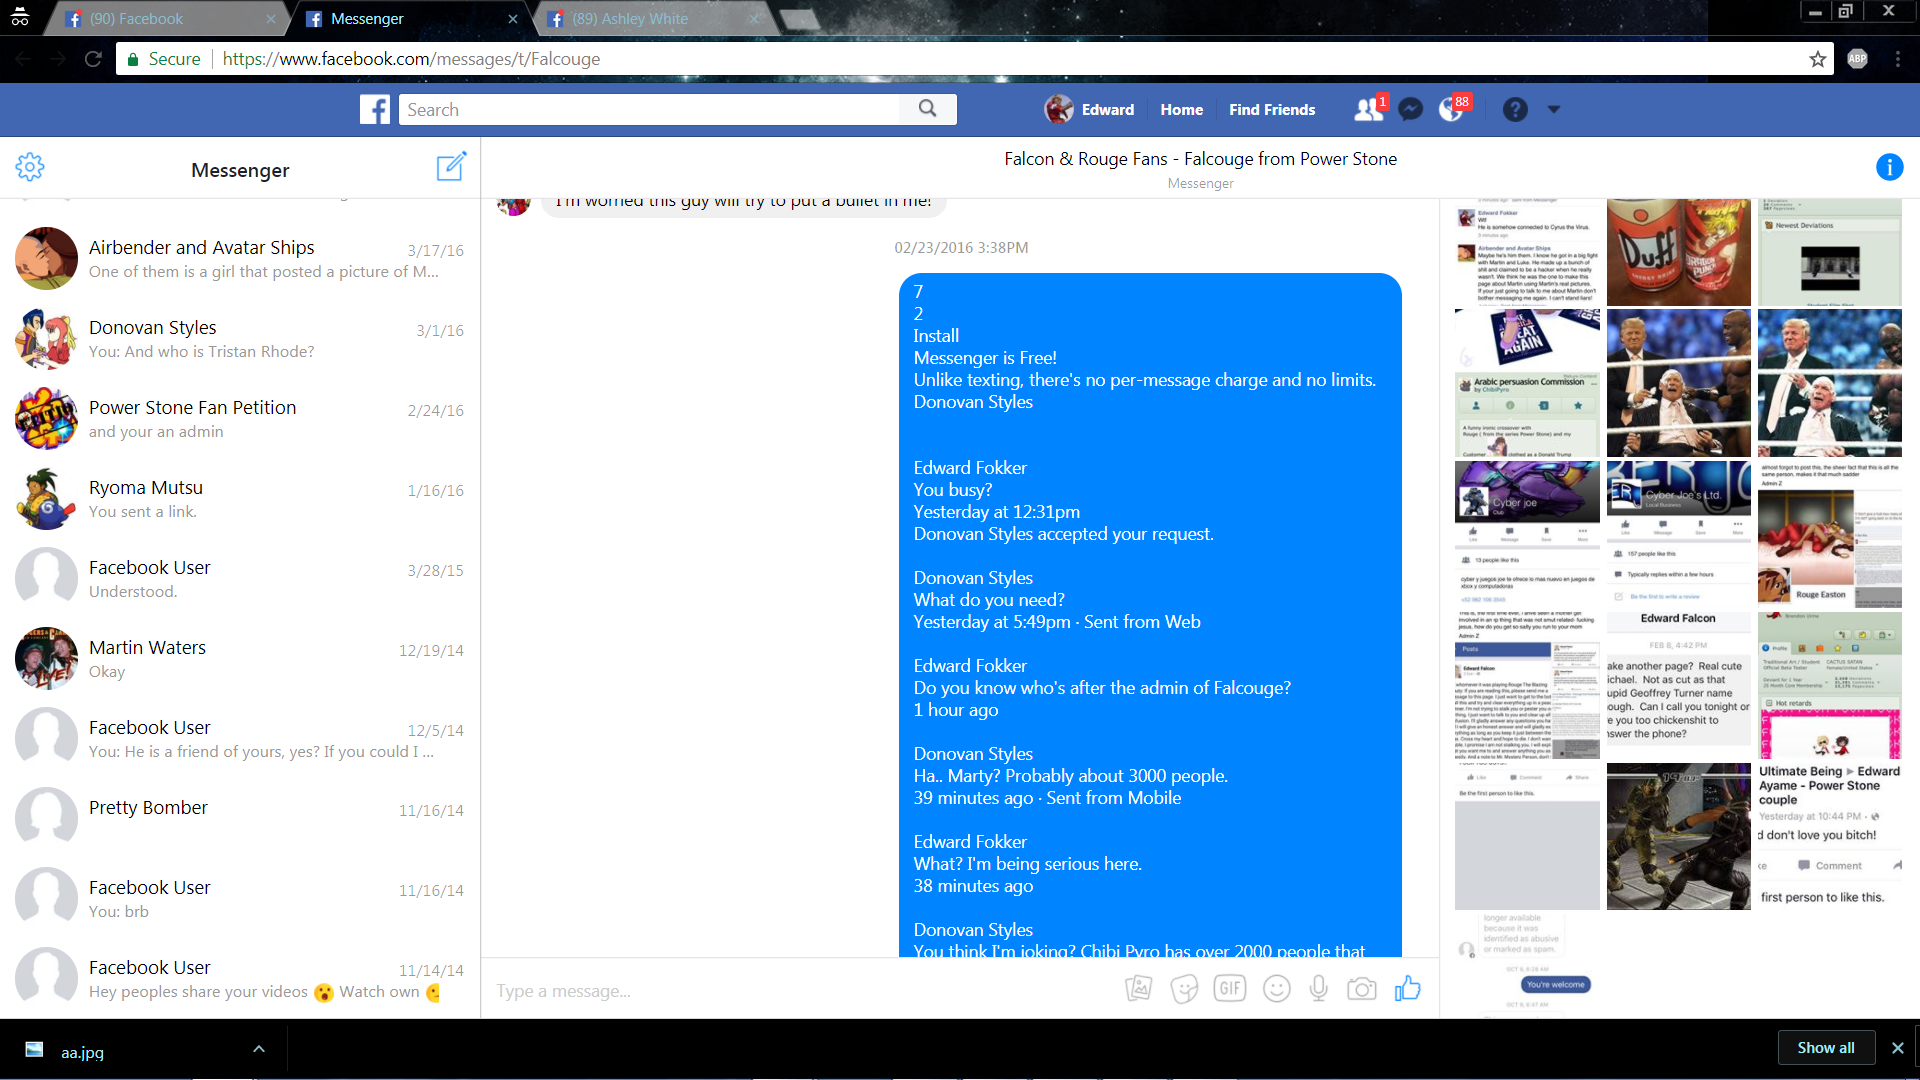1920x1080 pixels.
Task: Bookmark this page with star icon
Action: click(x=1817, y=59)
